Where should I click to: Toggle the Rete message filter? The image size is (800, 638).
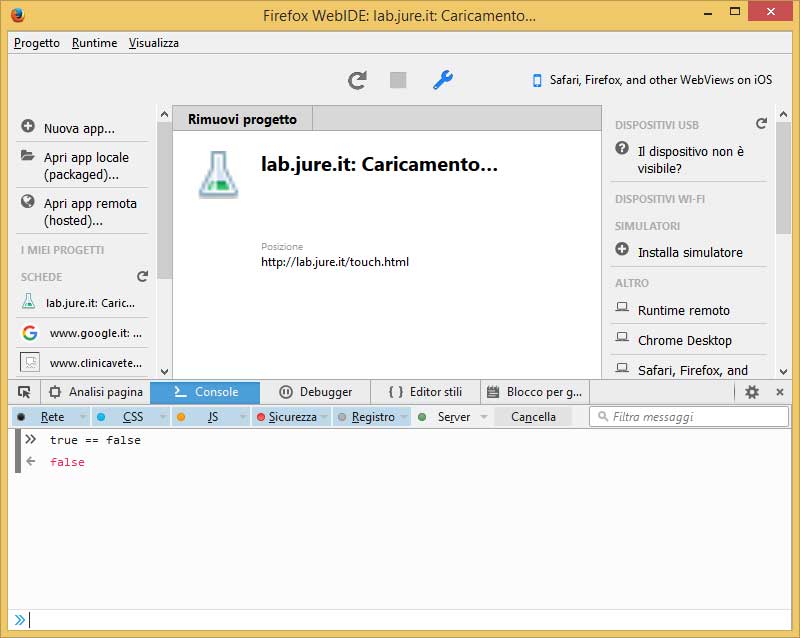[x=53, y=417]
